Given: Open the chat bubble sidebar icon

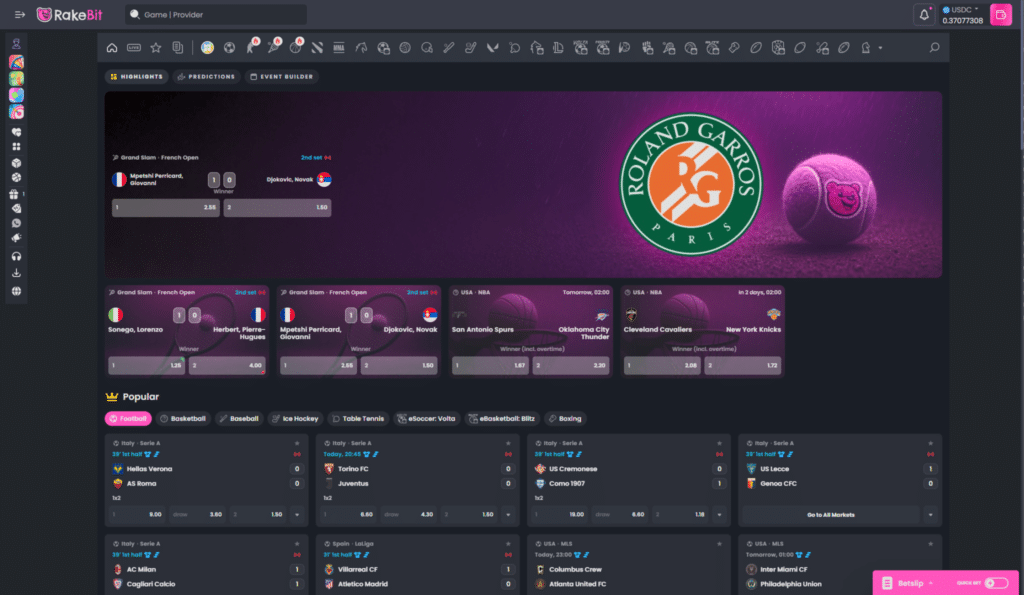Looking at the screenshot, I should click(x=16, y=223).
